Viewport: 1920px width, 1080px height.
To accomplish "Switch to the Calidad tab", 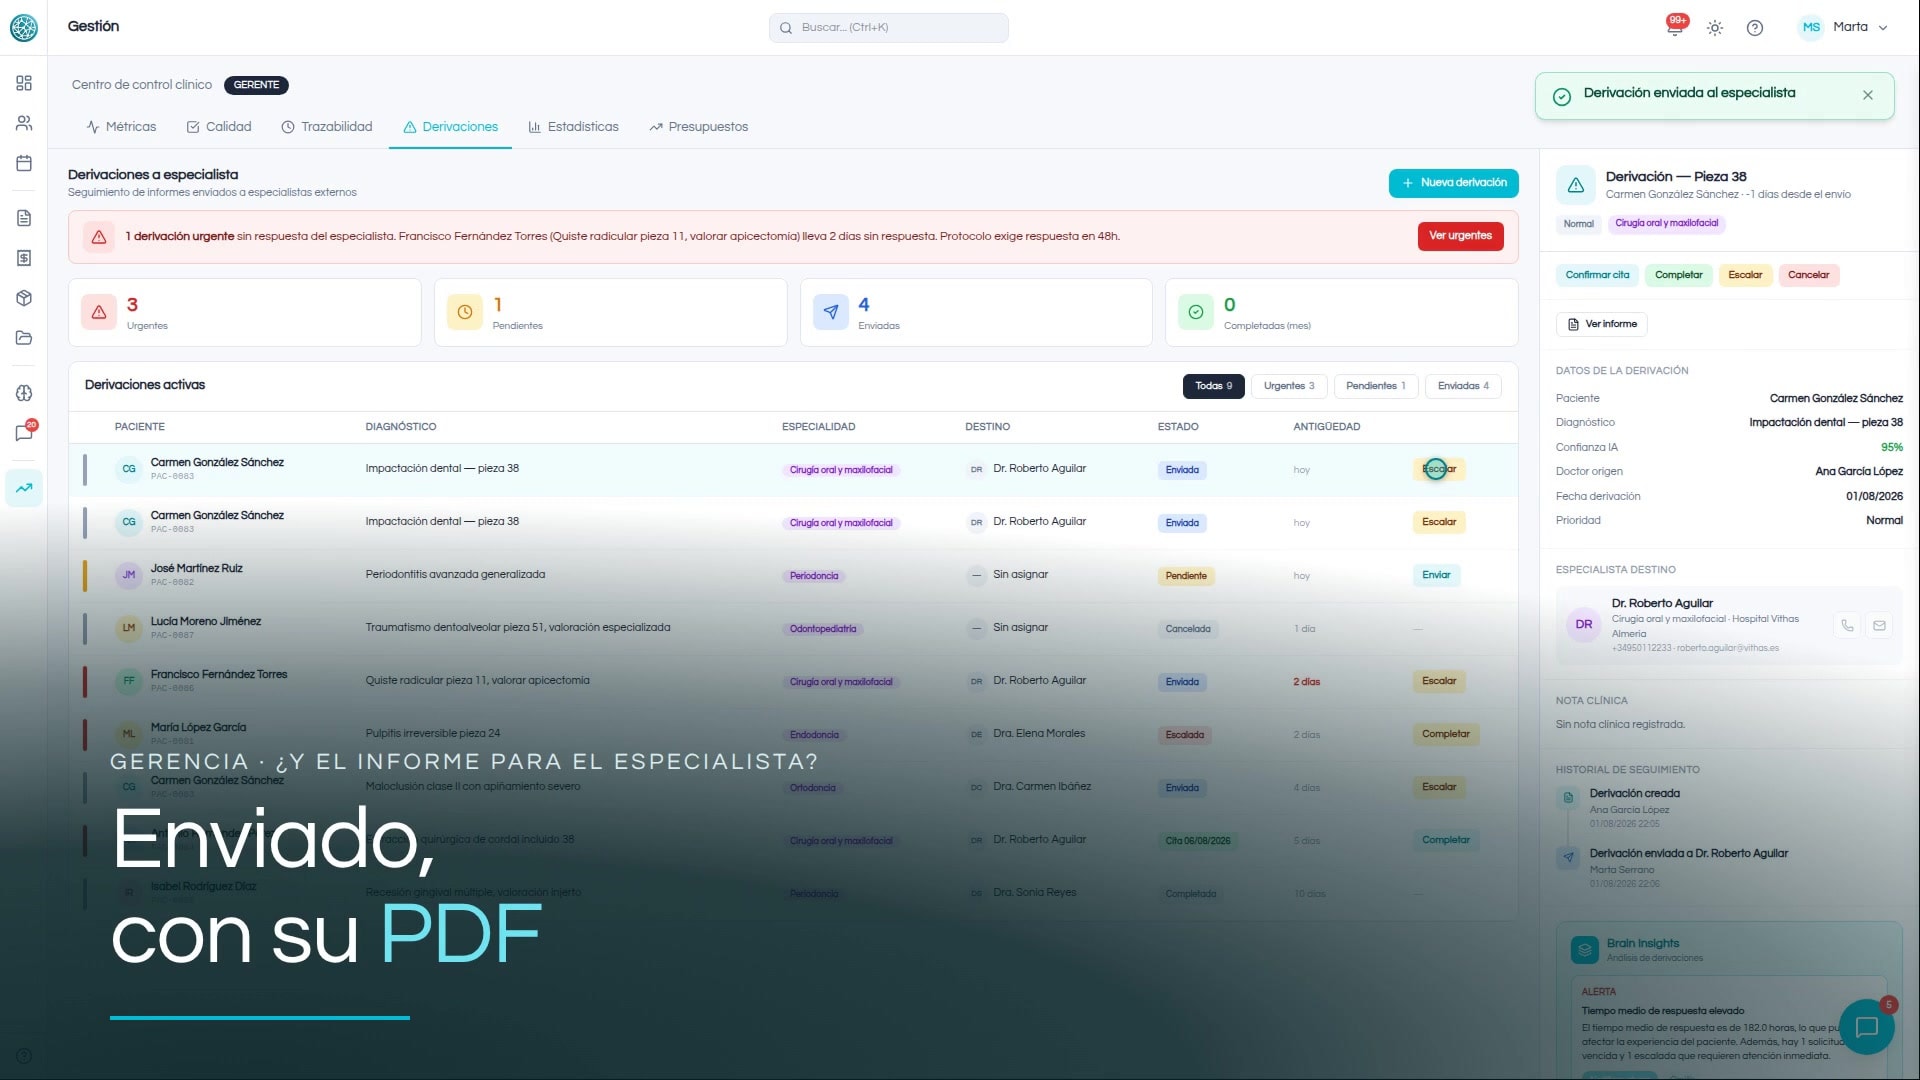I will pyautogui.click(x=219, y=127).
